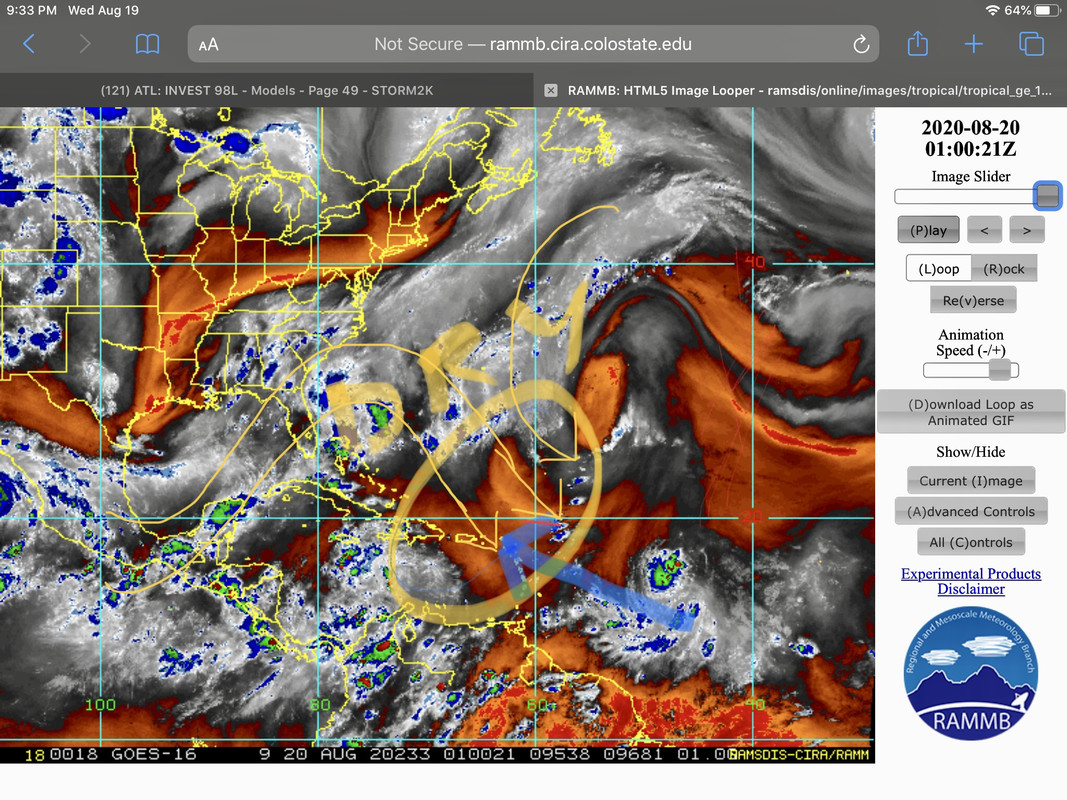1067x800 pixels.
Task: Add a new tab with plus icon
Action: point(974,44)
